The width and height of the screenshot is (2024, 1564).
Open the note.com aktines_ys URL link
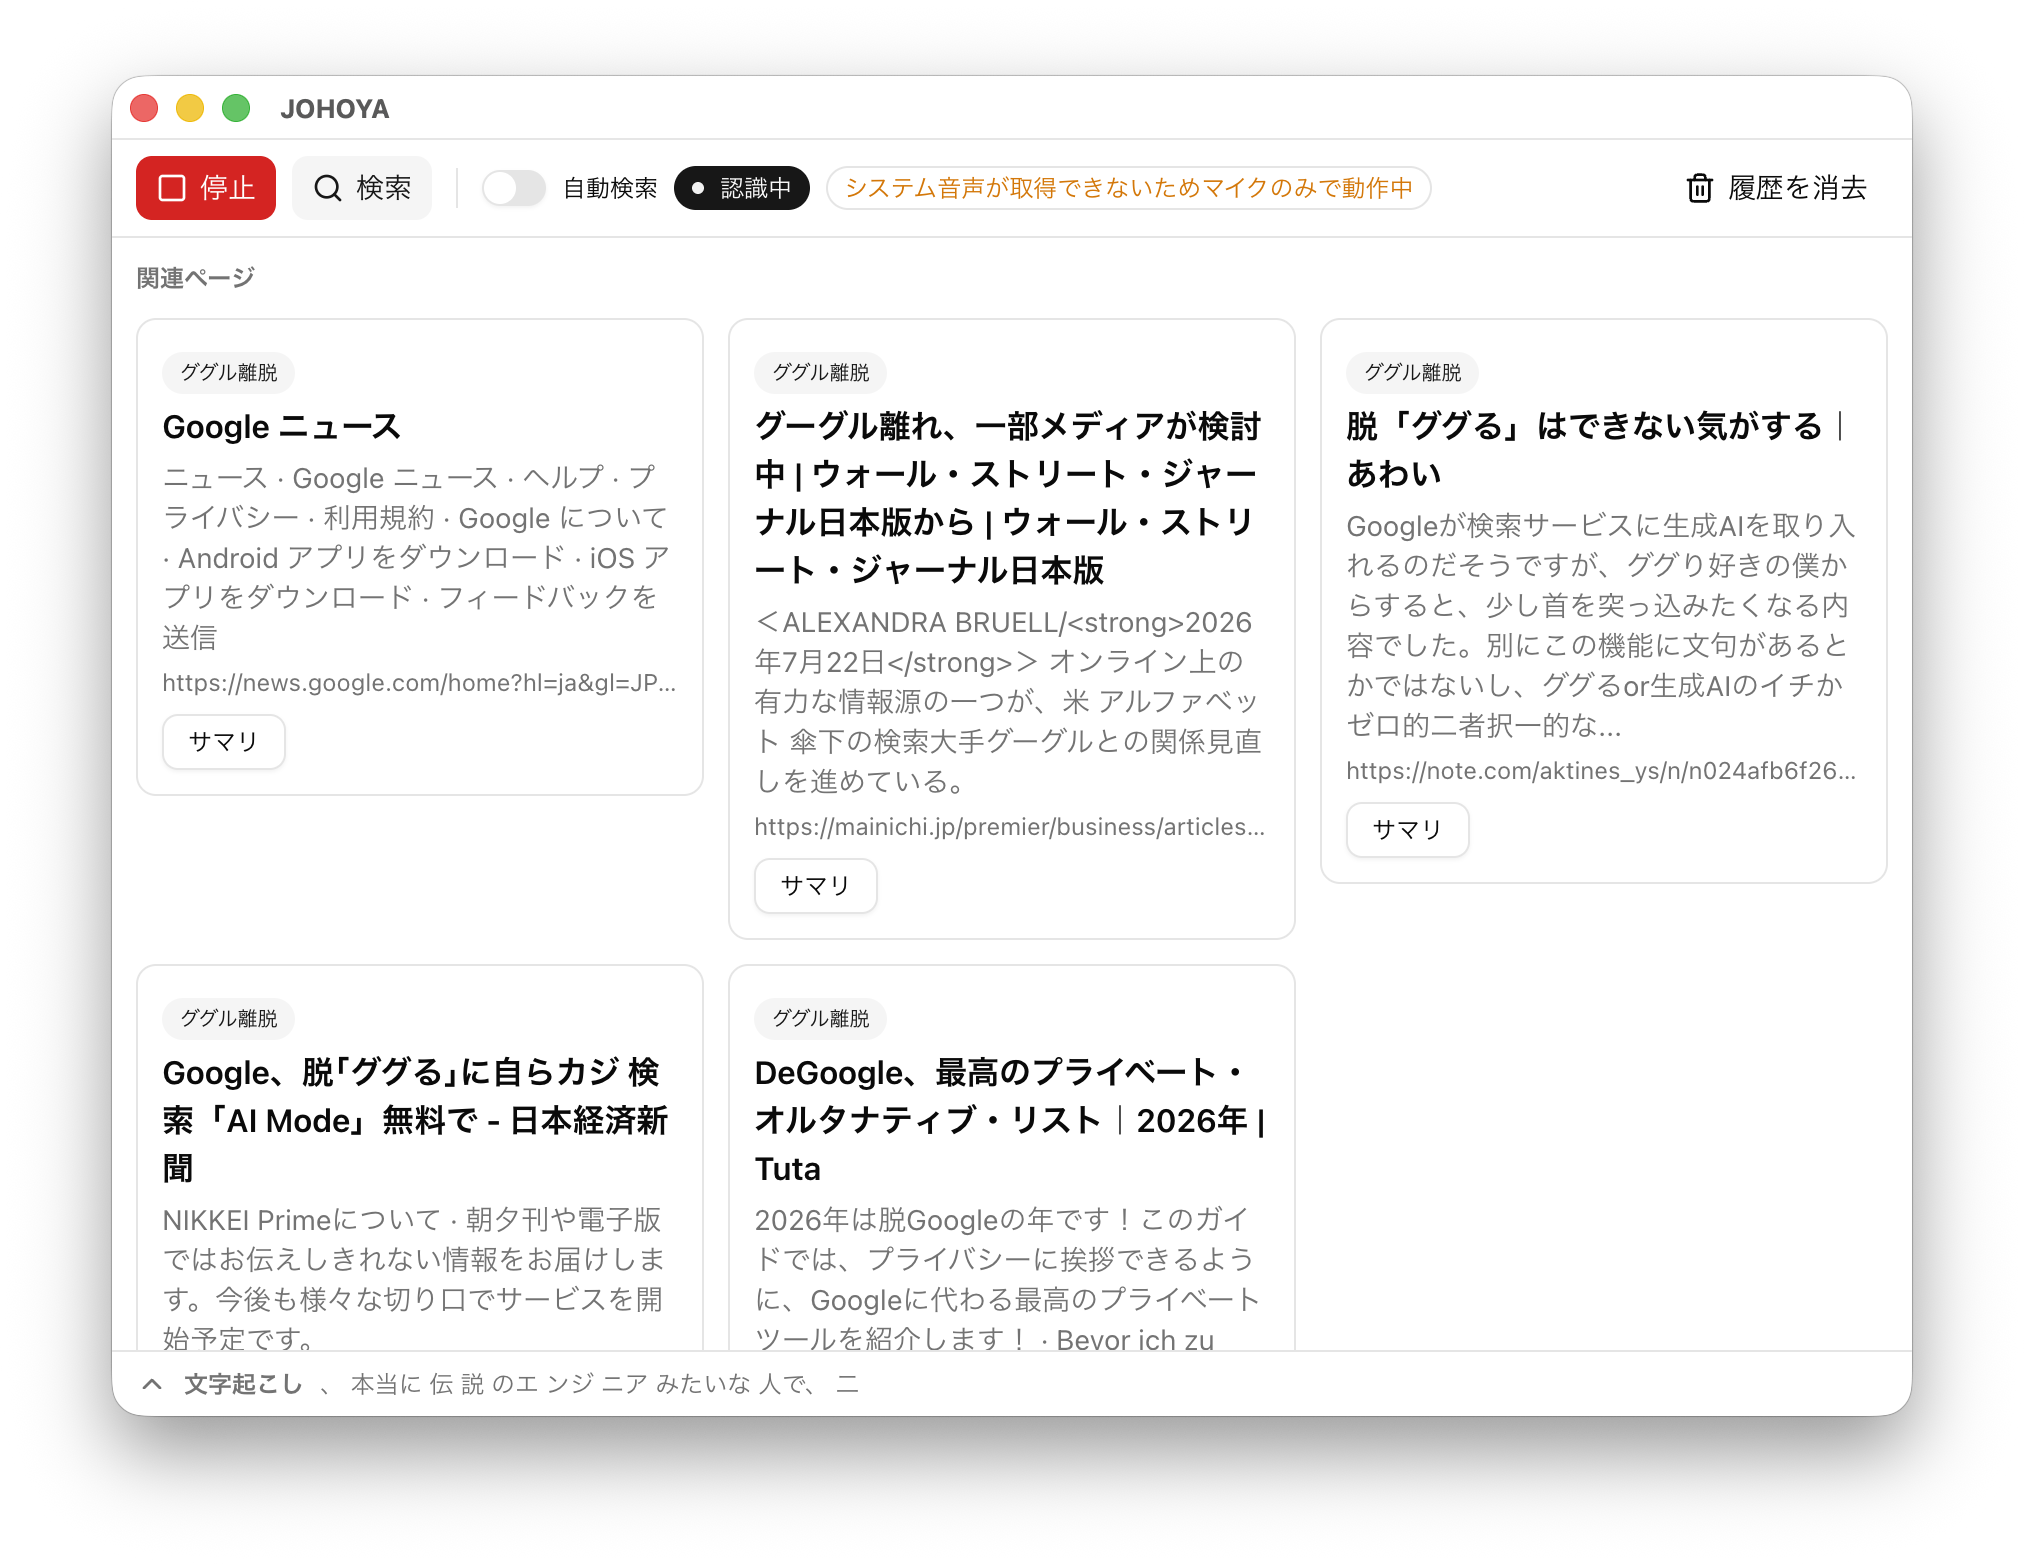click(x=1601, y=771)
